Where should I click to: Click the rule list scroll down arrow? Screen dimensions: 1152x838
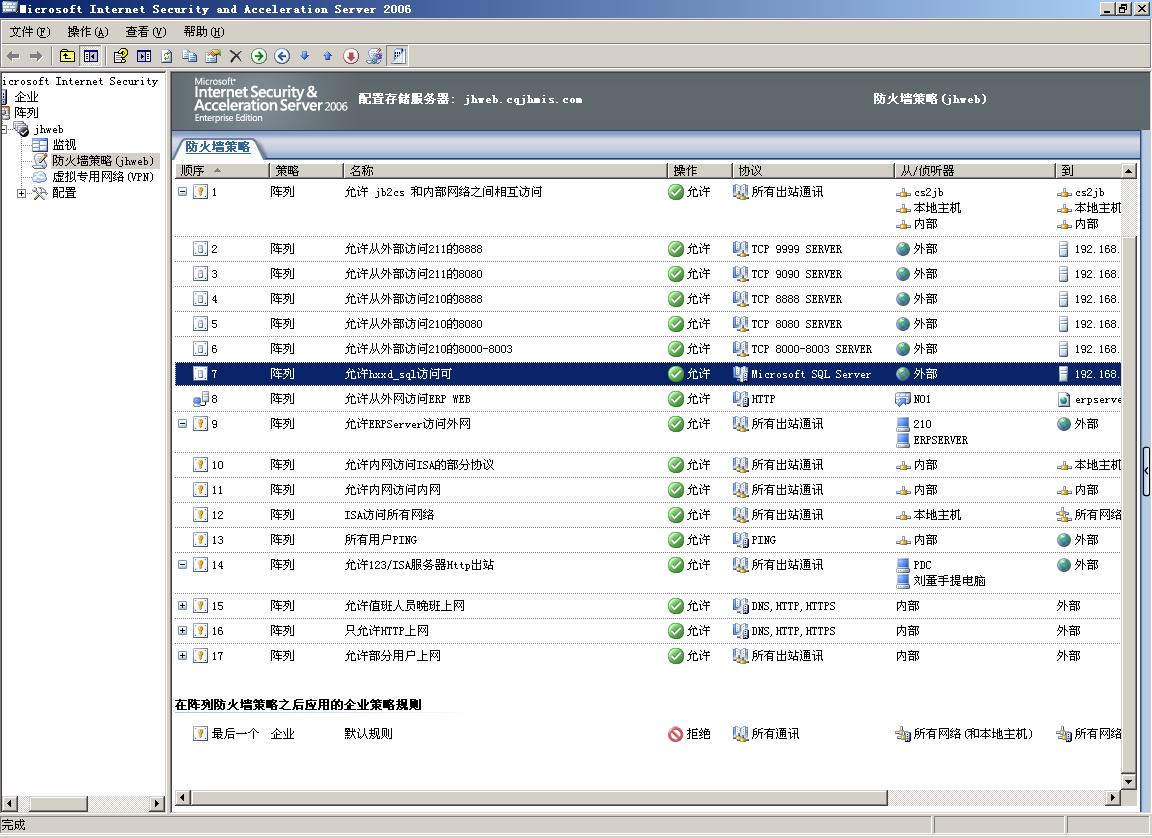[1128, 781]
